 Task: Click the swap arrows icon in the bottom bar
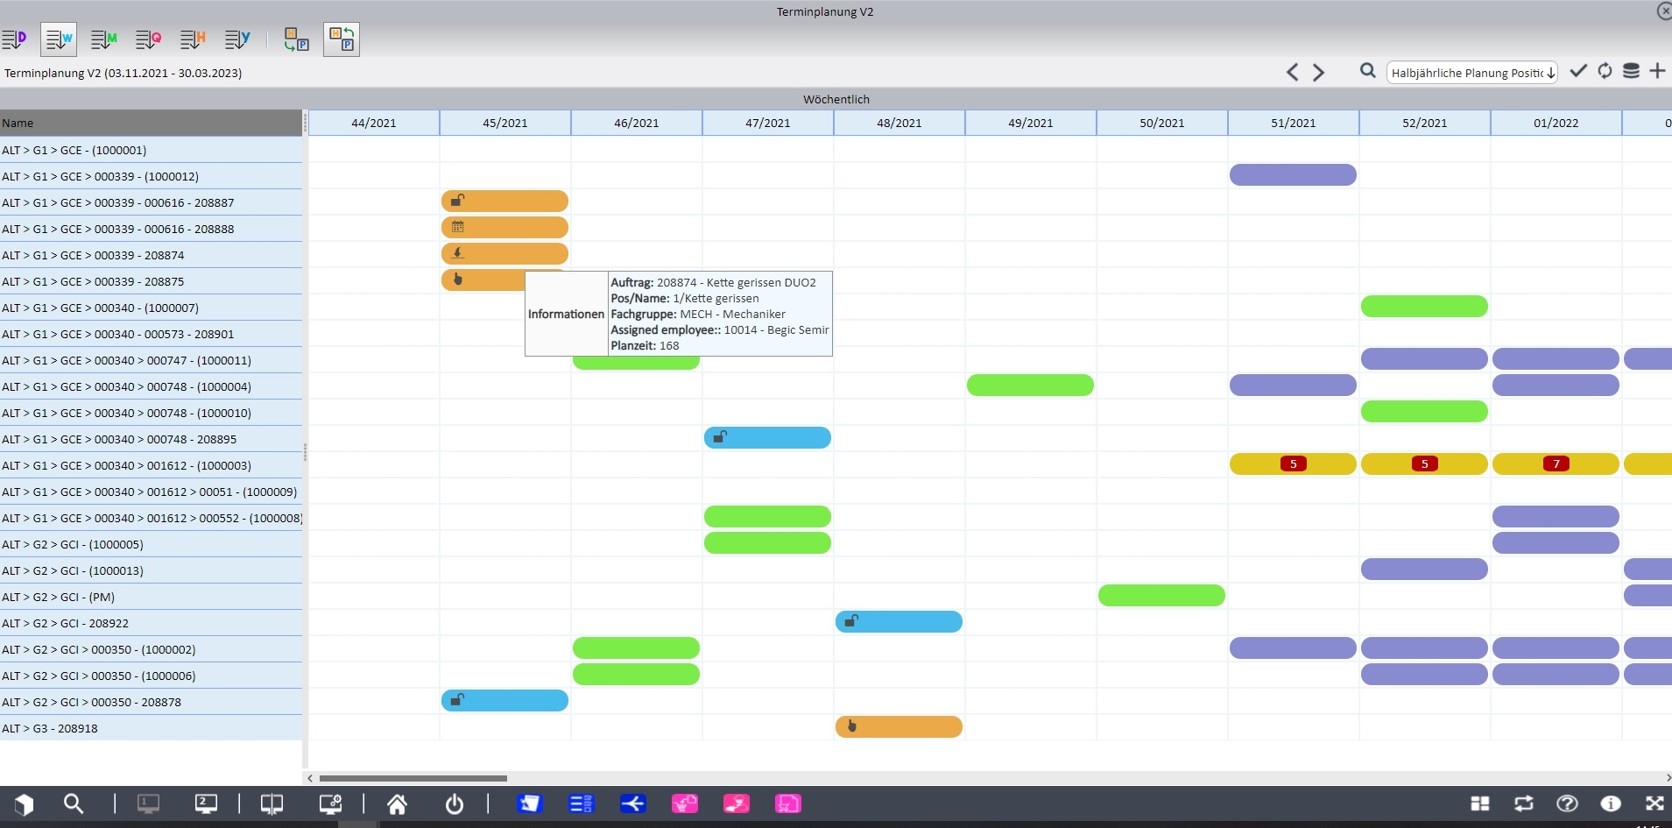[x=1524, y=803]
